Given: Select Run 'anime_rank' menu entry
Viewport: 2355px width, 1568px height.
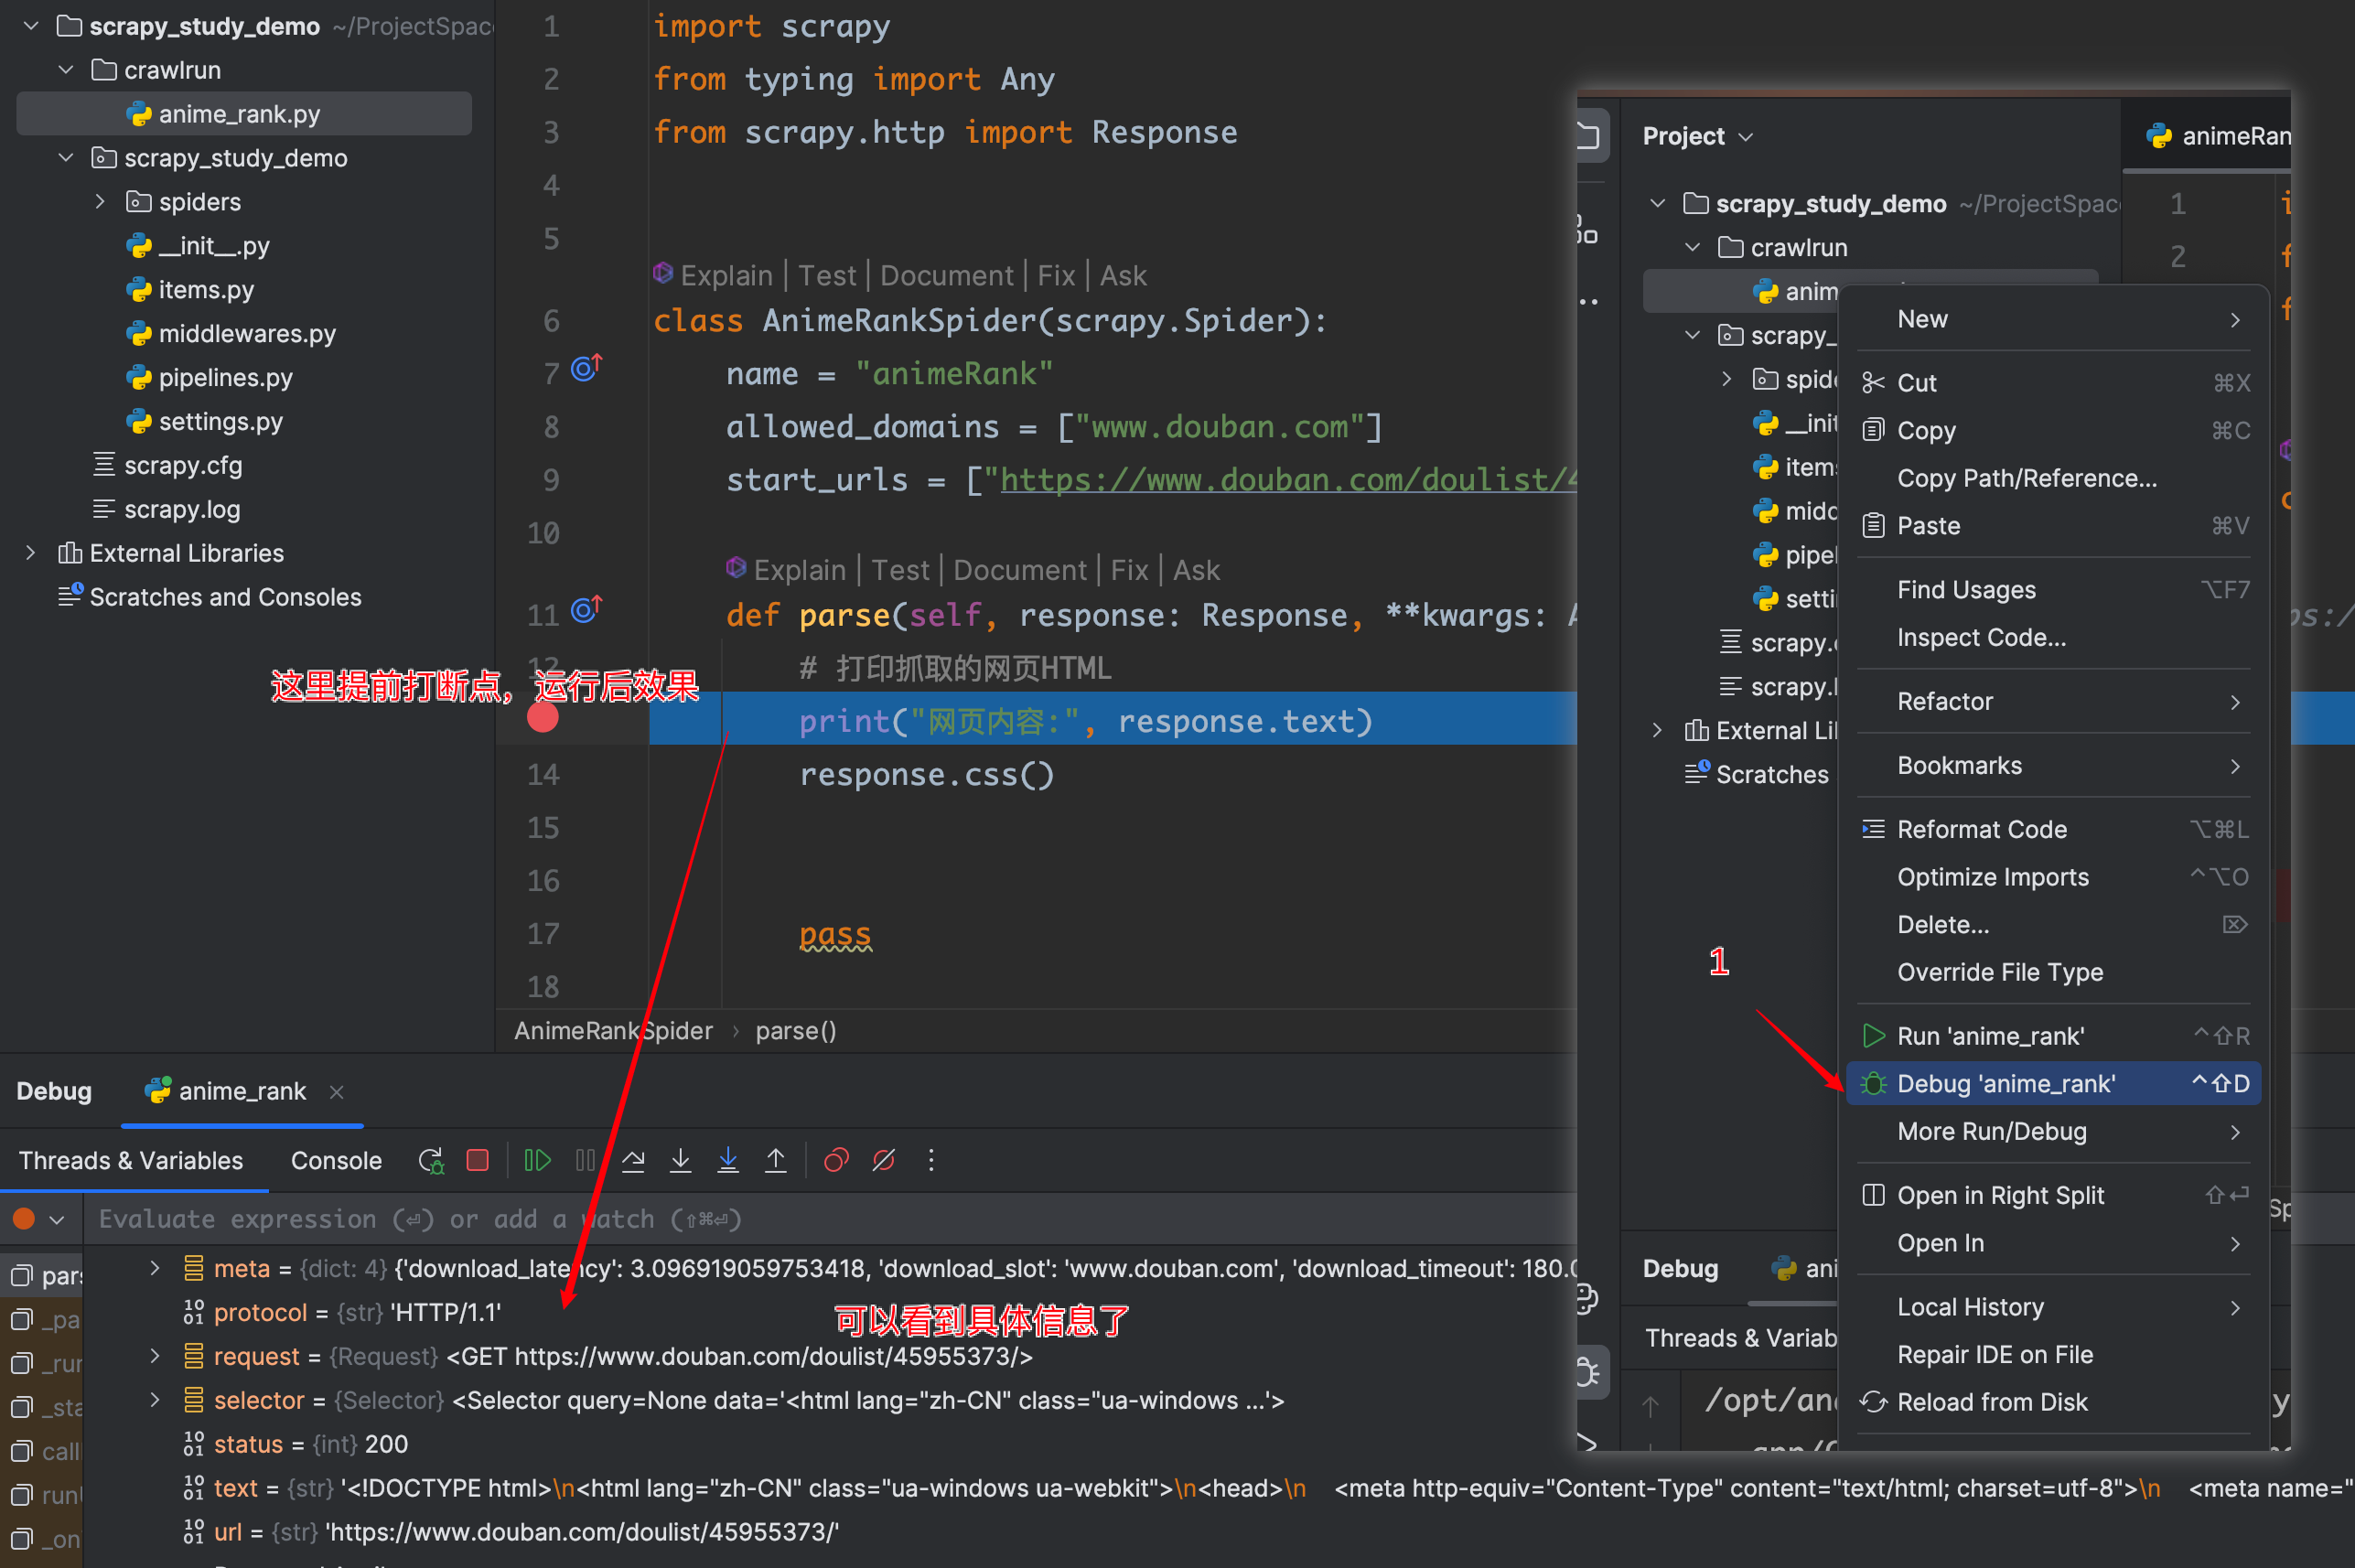Looking at the screenshot, I should click(x=1990, y=1036).
